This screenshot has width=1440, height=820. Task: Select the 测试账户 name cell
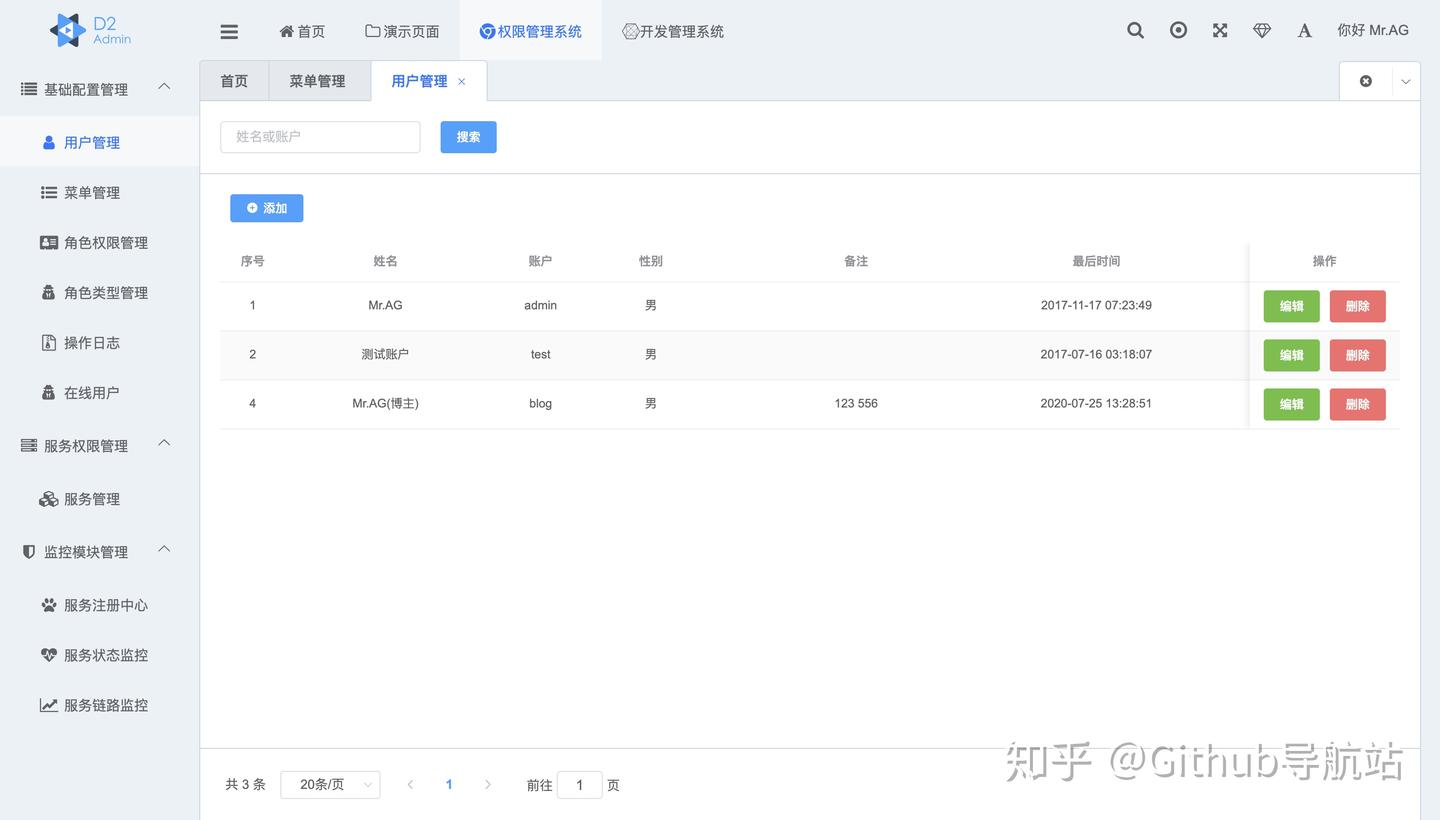point(385,355)
